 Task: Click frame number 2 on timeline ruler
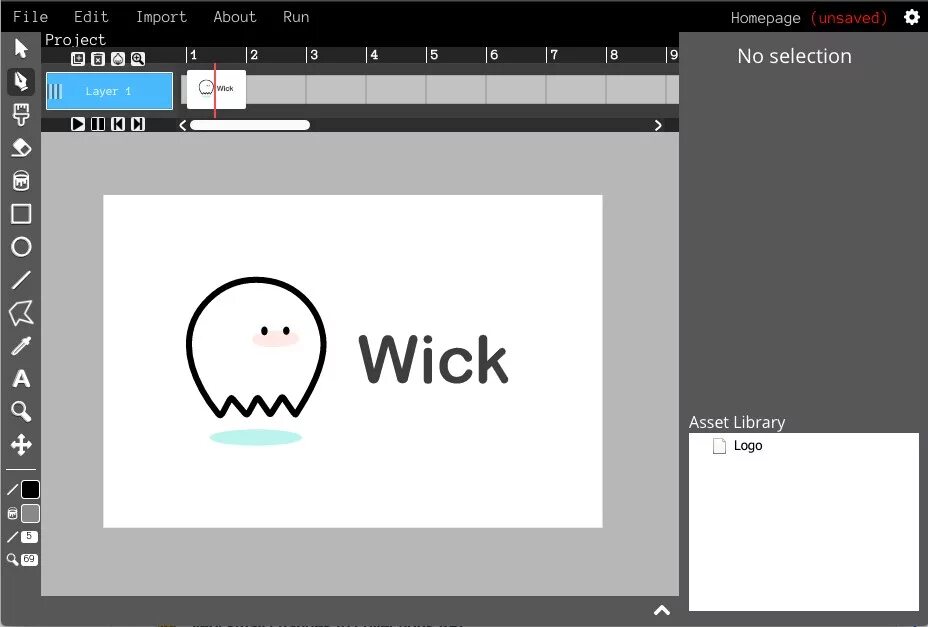(x=254, y=55)
